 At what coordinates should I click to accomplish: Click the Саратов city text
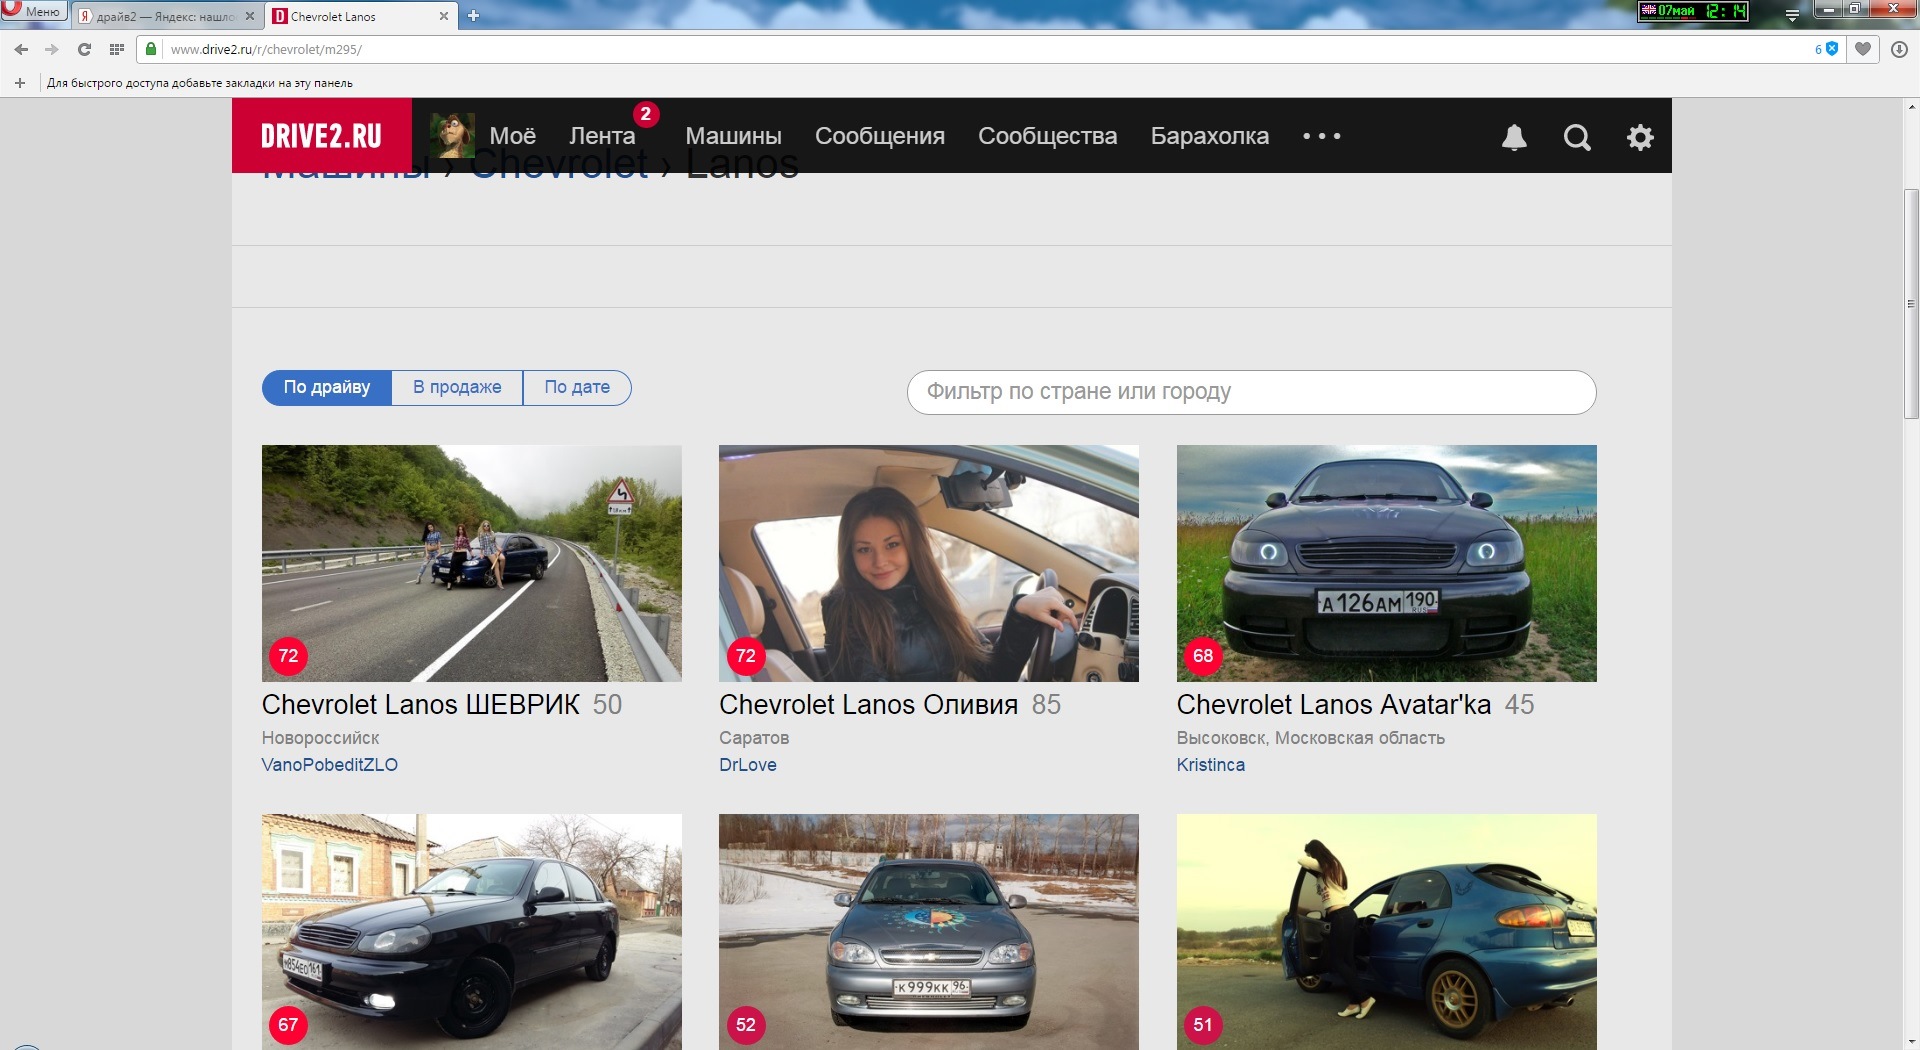tap(754, 738)
